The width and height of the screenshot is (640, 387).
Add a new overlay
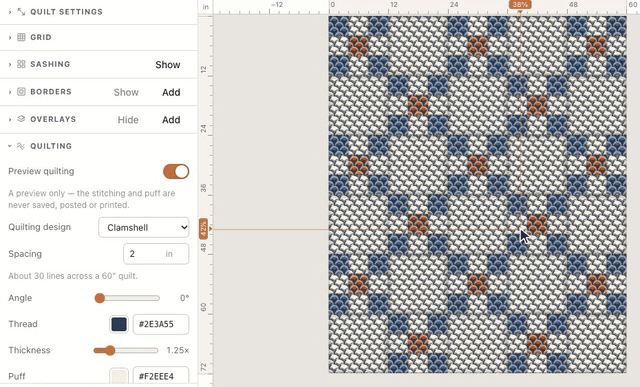[x=171, y=120]
